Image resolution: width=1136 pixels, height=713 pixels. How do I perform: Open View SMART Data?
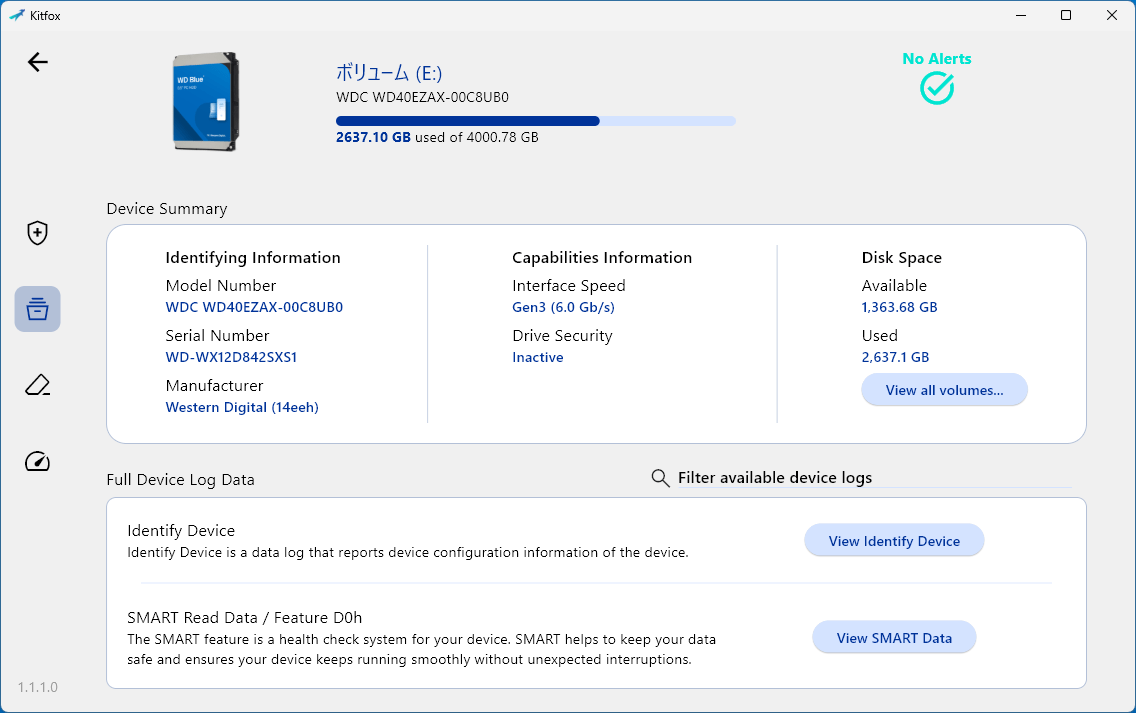pyautogui.click(x=894, y=638)
